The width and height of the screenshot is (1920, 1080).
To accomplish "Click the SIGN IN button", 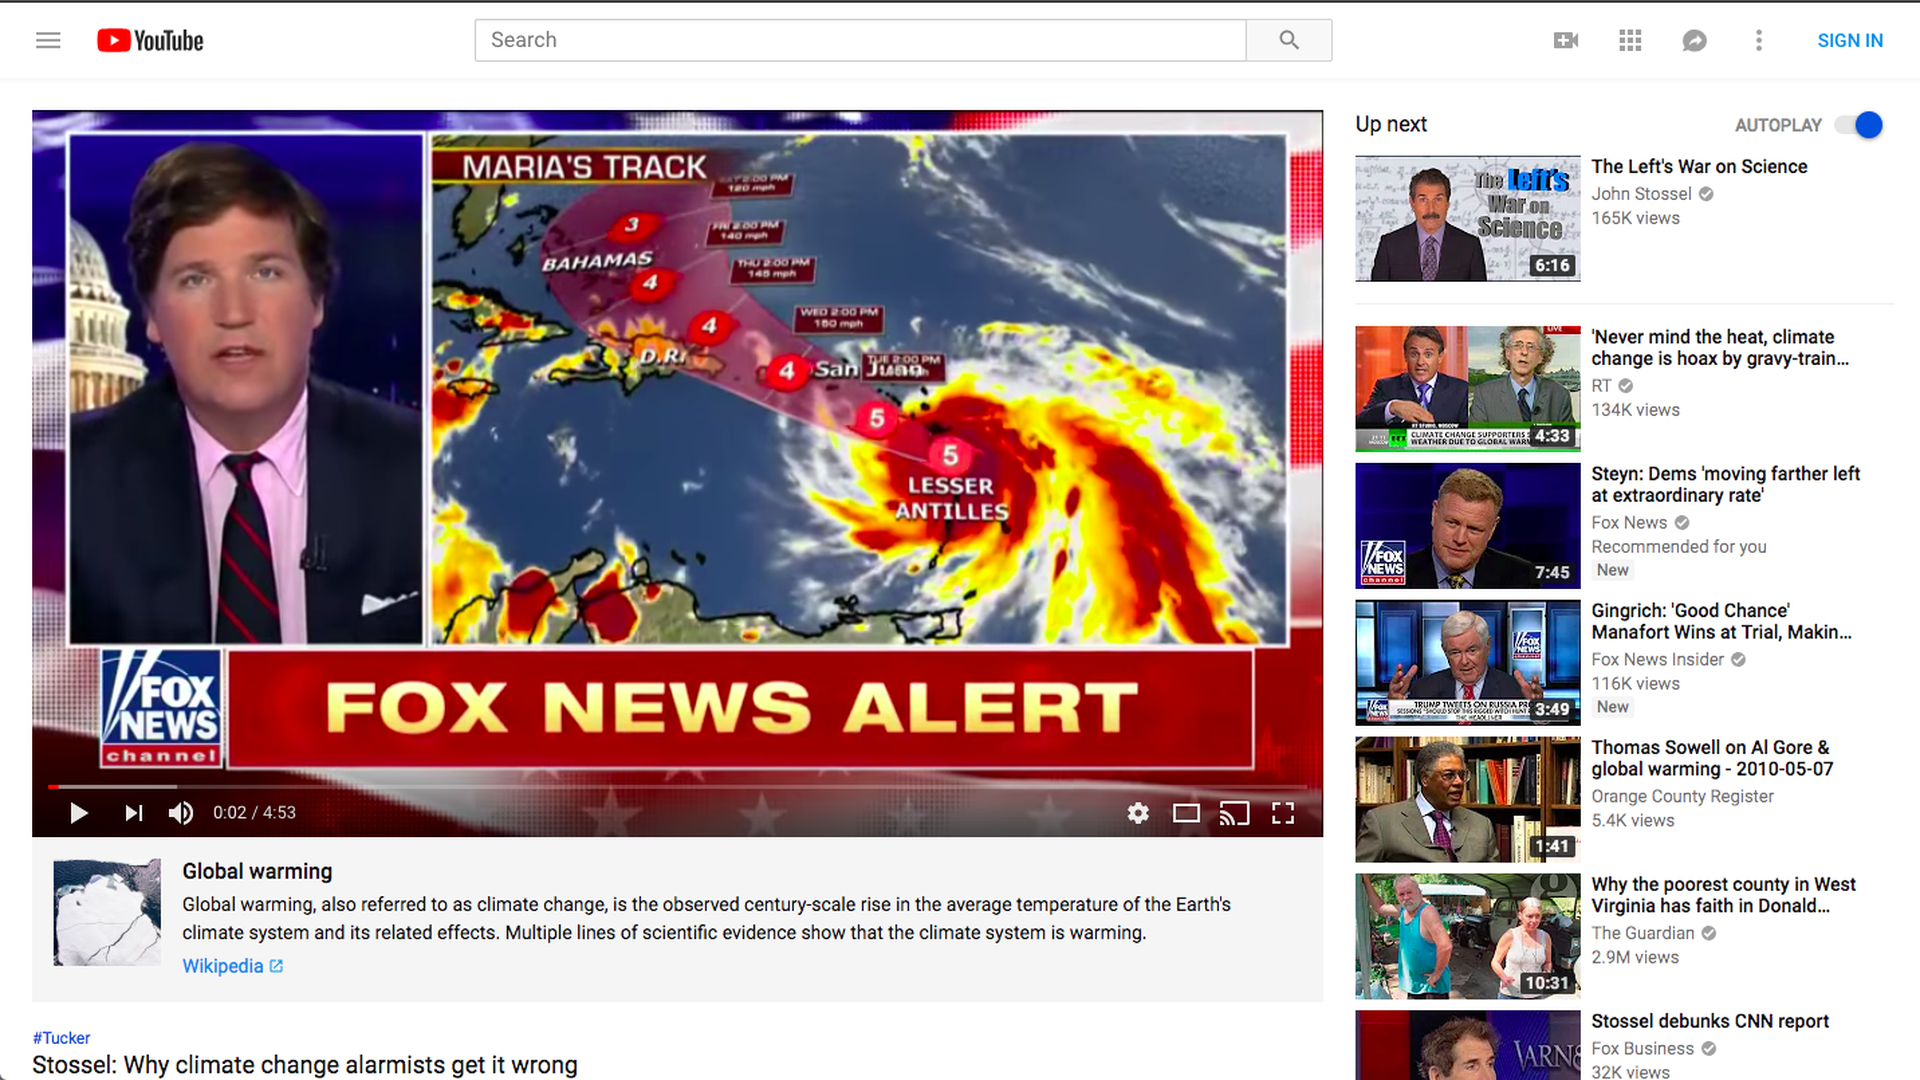I will pos(1850,40).
